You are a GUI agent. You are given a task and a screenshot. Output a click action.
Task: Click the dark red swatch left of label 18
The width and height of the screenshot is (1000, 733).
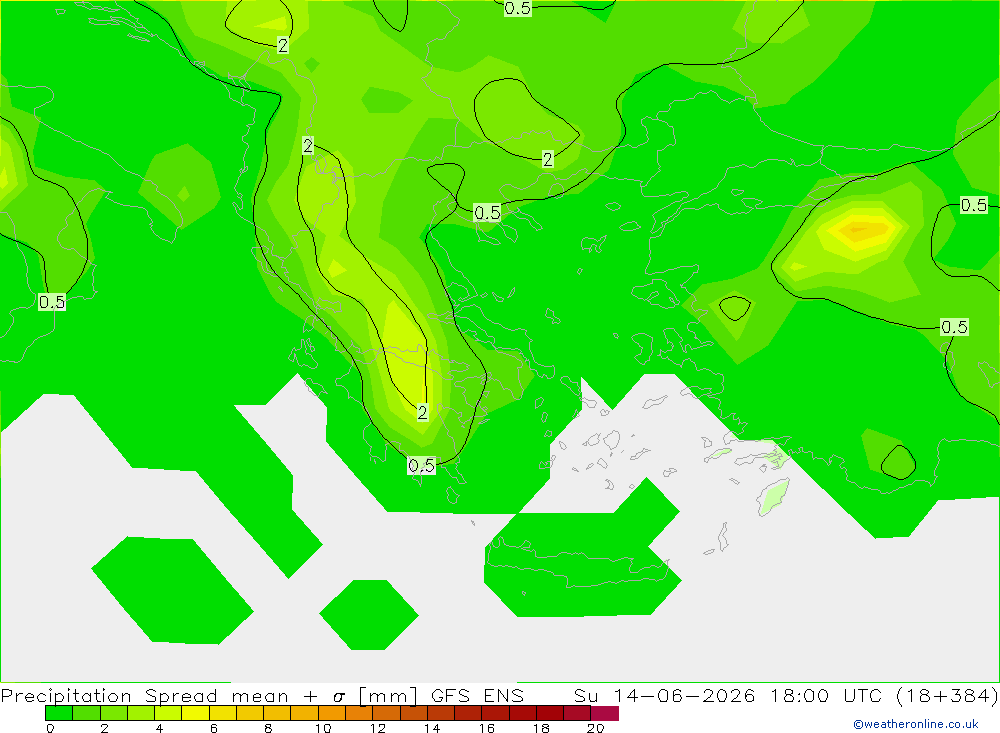(x=523, y=713)
